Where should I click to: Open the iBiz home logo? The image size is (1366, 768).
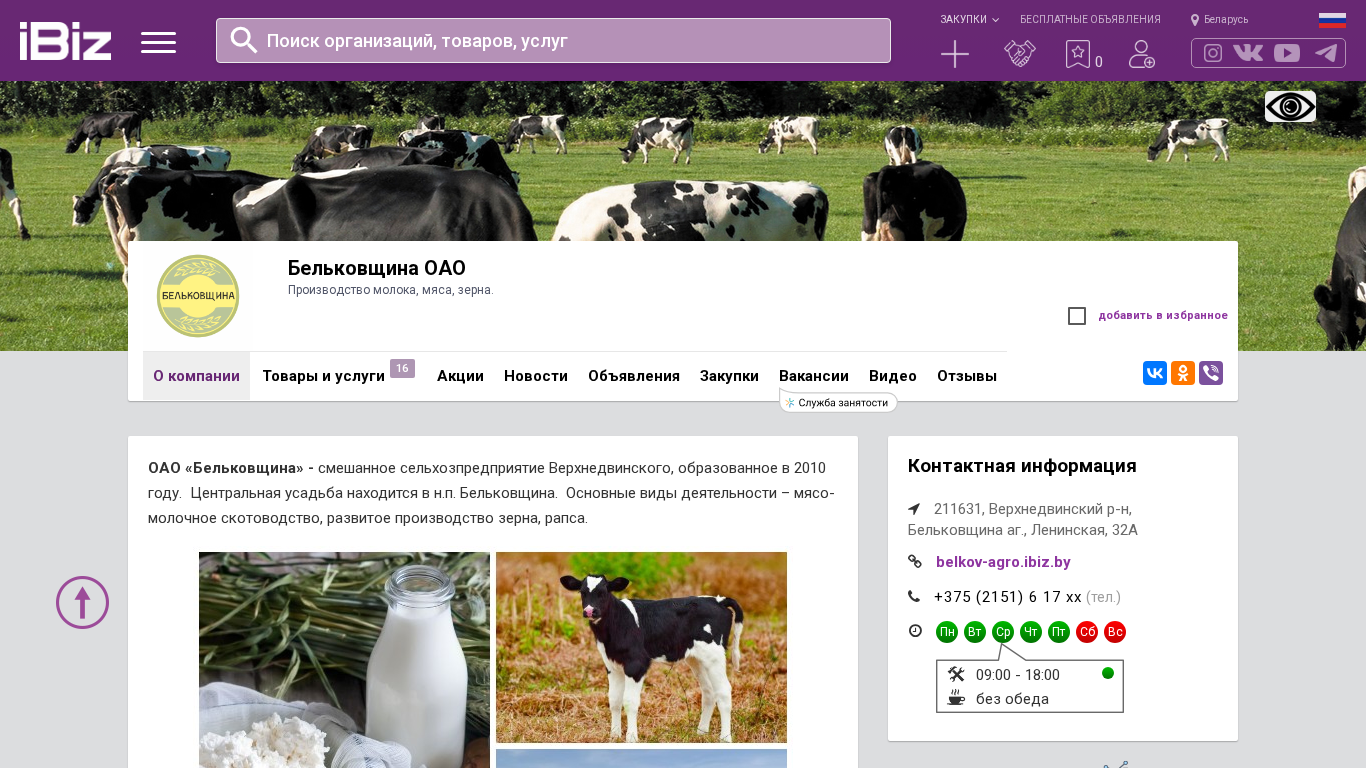(x=65, y=41)
